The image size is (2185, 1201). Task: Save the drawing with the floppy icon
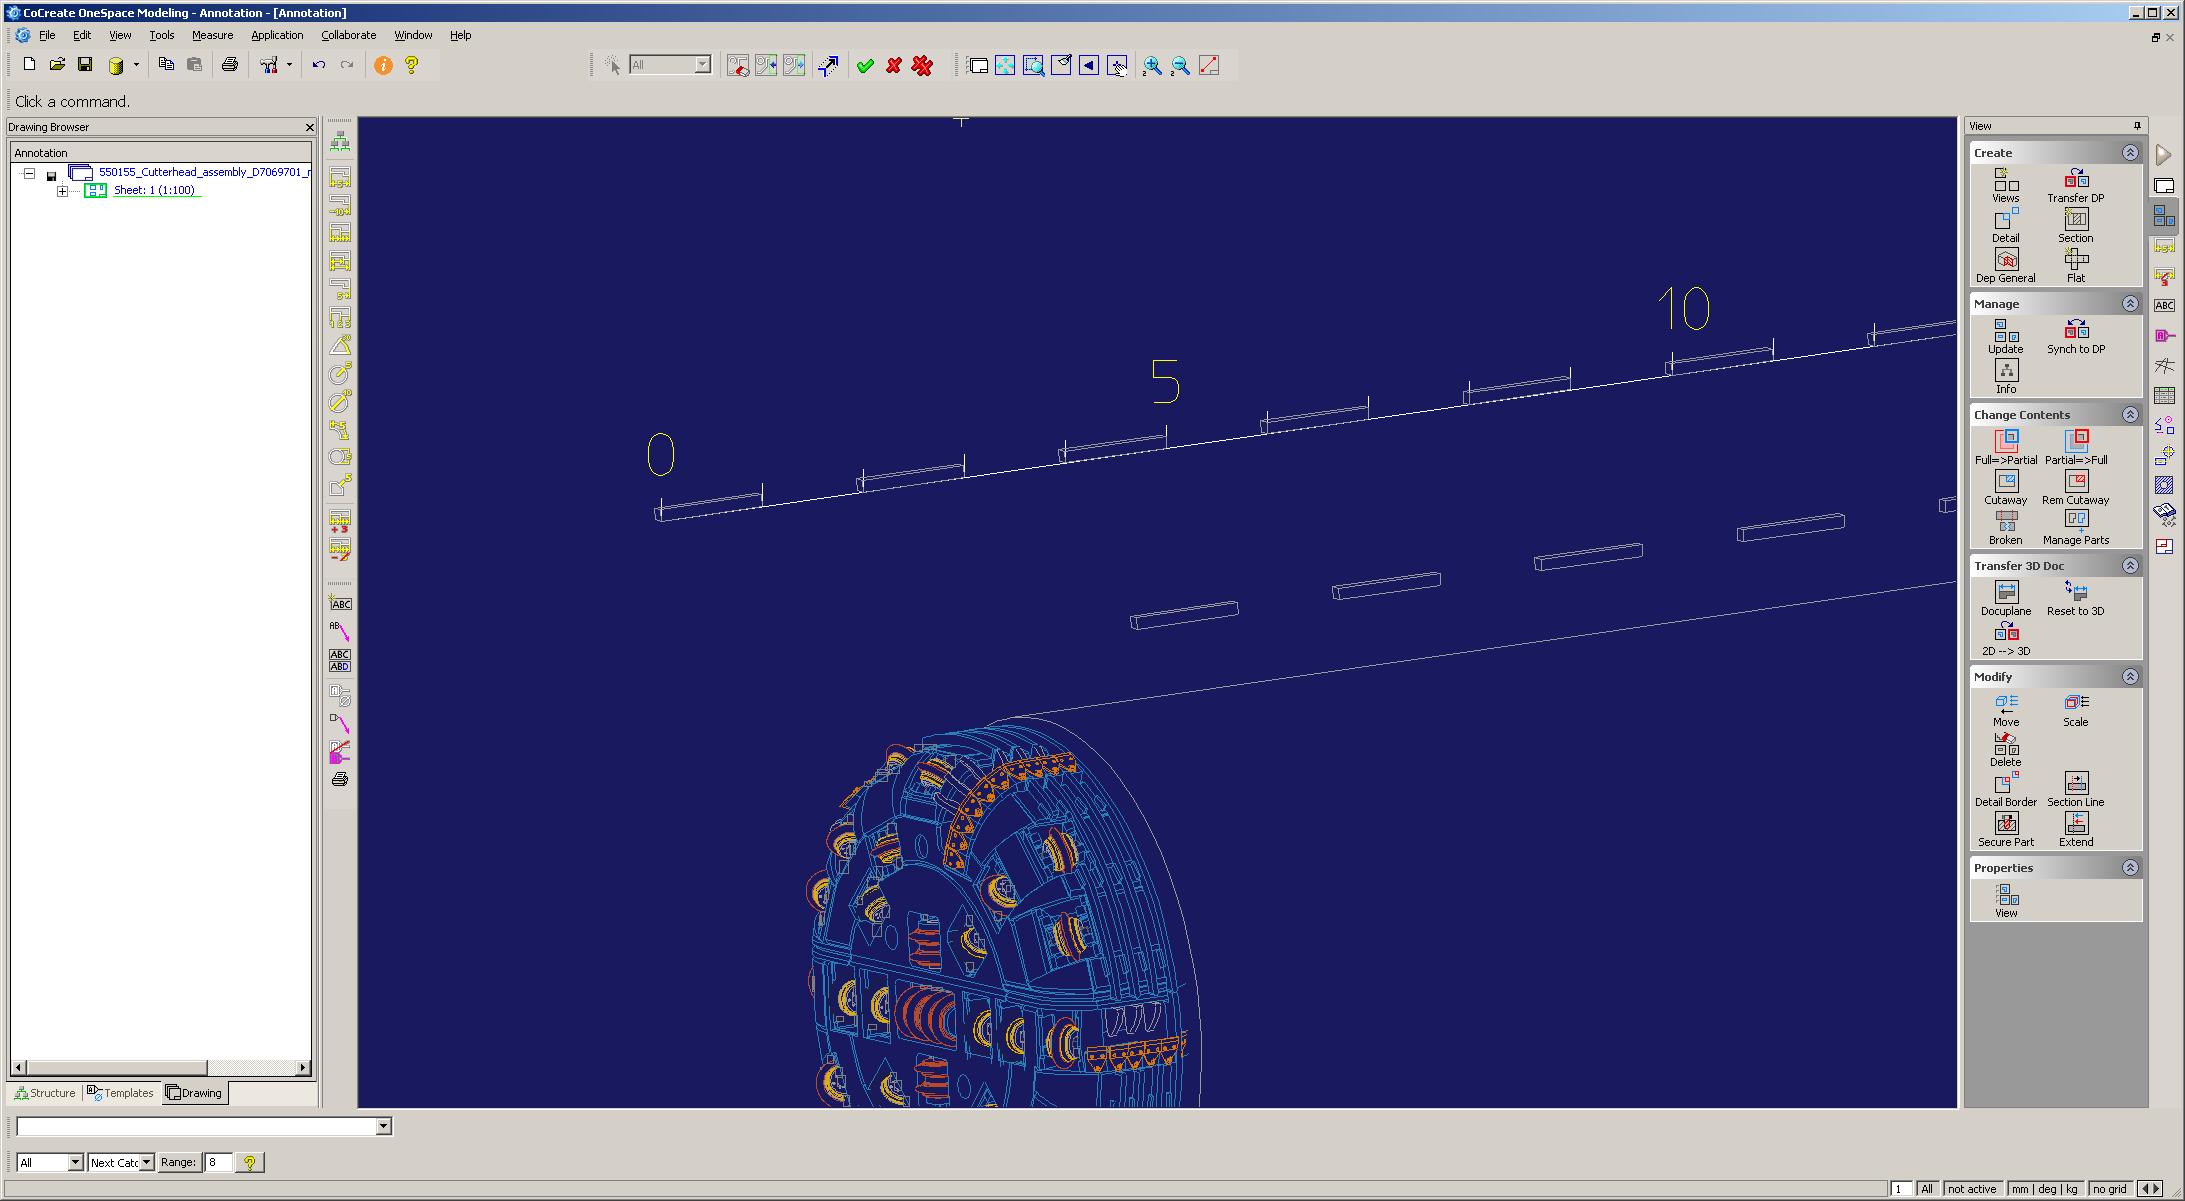(85, 65)
